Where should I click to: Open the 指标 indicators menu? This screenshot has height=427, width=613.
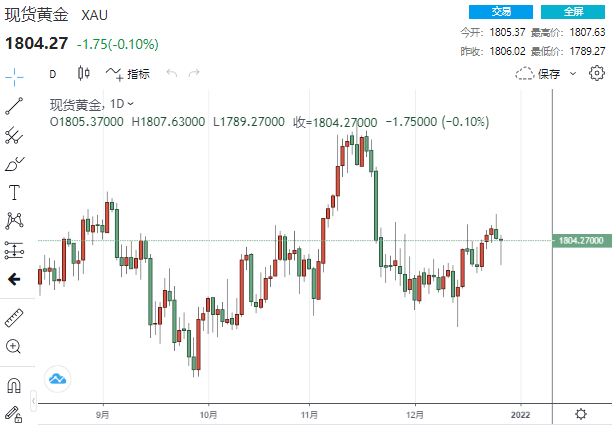pos(129,73)
